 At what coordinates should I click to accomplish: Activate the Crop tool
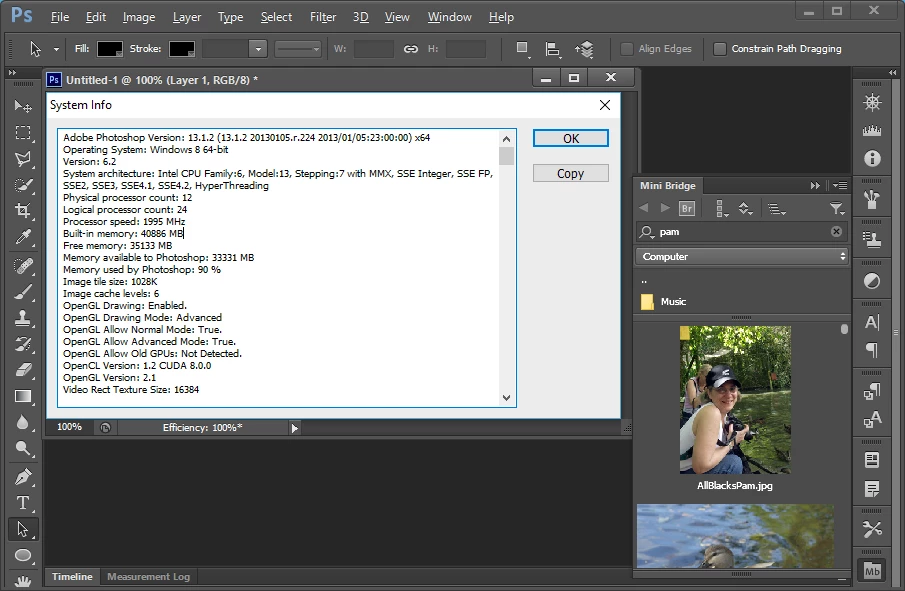pyautogui.click(x=23, y=211)
